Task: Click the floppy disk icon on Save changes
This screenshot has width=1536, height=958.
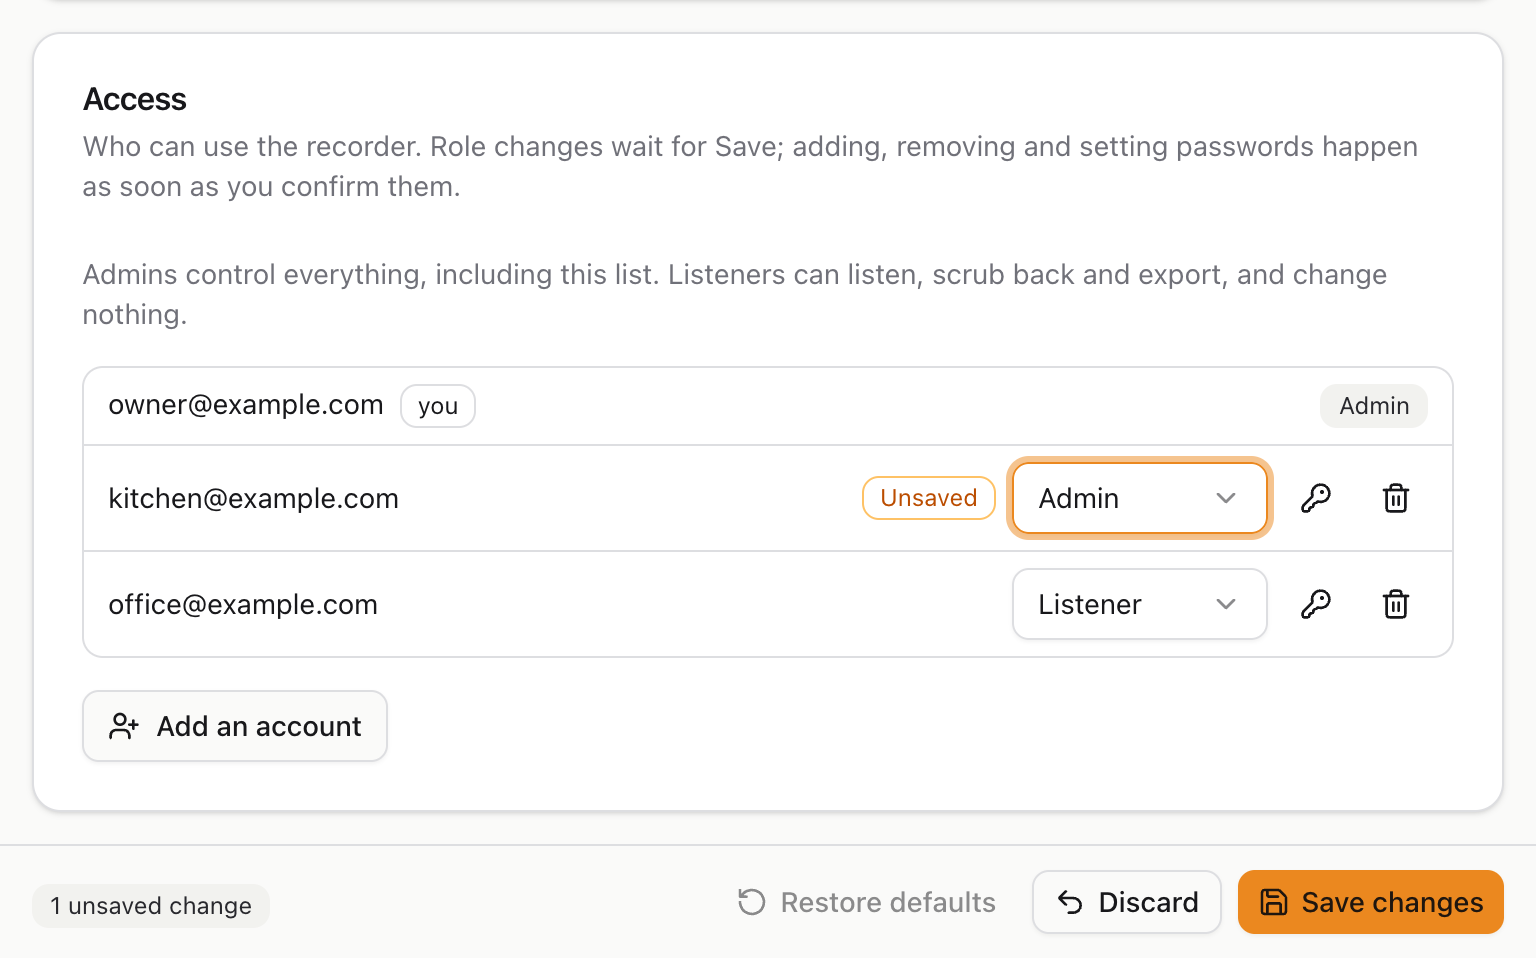Action: [x=1274, y=902]
